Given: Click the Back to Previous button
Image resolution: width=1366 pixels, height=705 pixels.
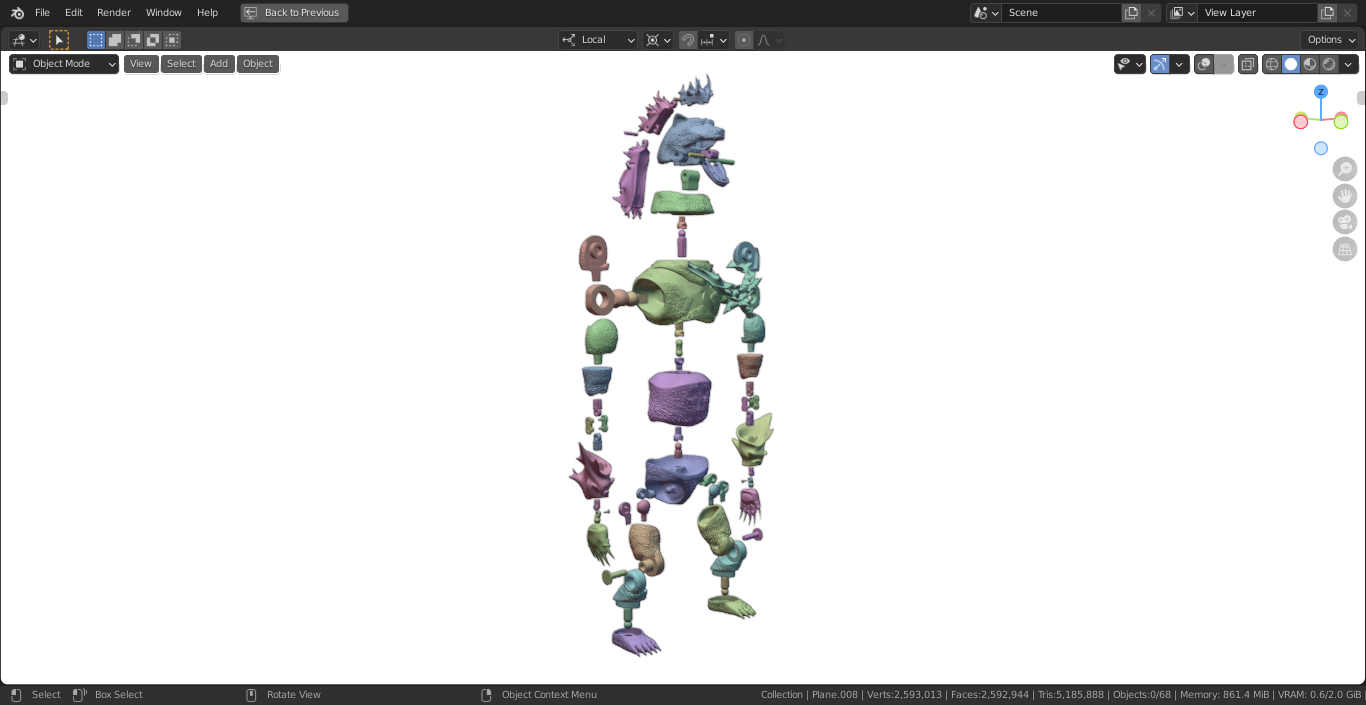Looking at the screenshot, I should (294, 13).
